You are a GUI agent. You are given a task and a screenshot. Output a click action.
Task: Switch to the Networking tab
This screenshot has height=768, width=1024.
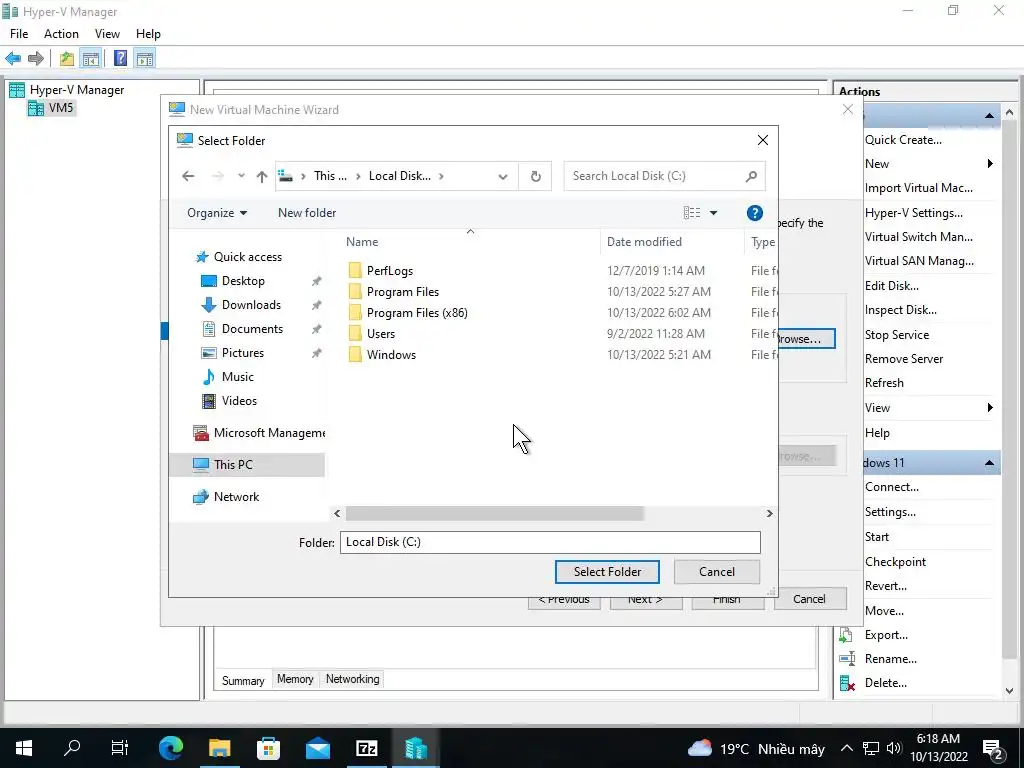(x=353, y=679)
